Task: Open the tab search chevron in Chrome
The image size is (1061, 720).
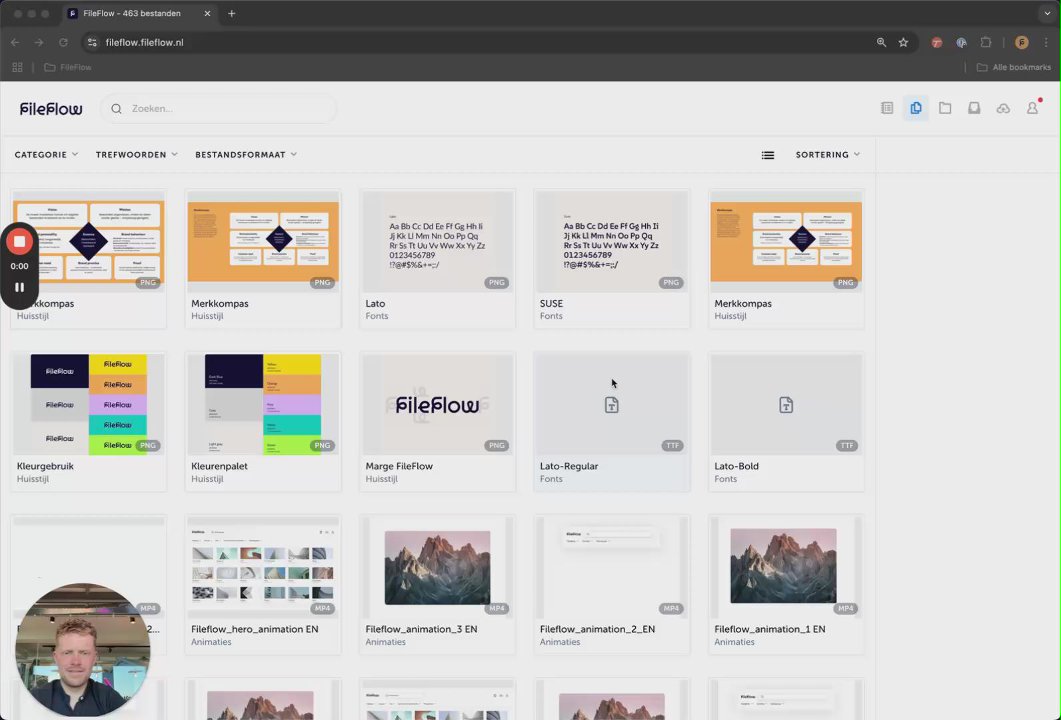Action: point(1047,14)
